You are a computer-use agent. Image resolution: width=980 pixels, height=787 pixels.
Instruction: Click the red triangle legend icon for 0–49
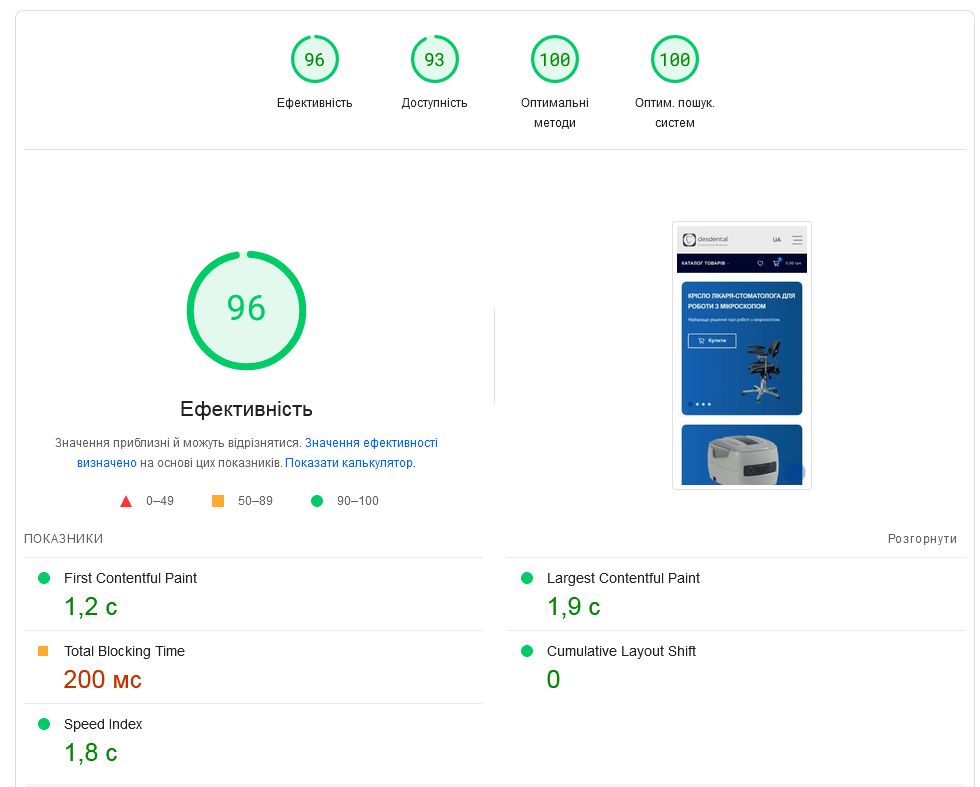126,501
